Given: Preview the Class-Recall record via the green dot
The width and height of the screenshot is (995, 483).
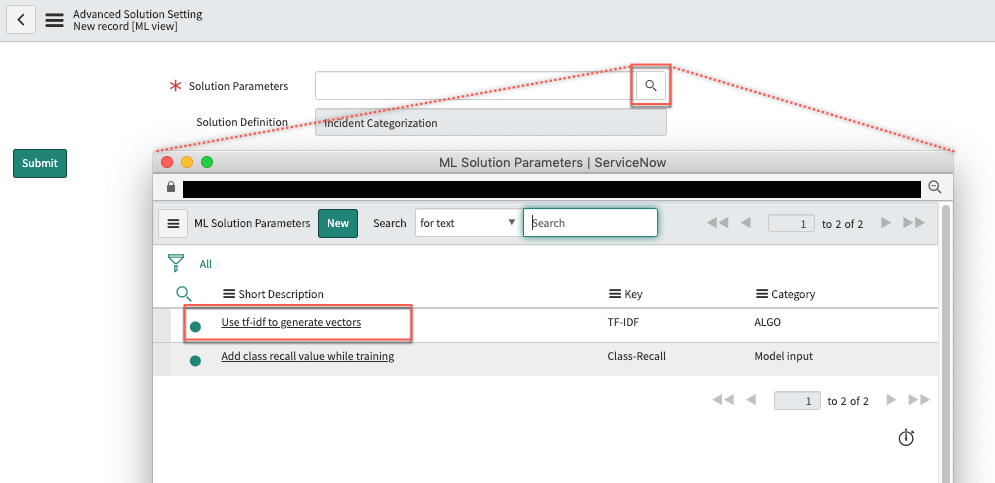Looking at the screenshot, I should click(x=195, y=361).
